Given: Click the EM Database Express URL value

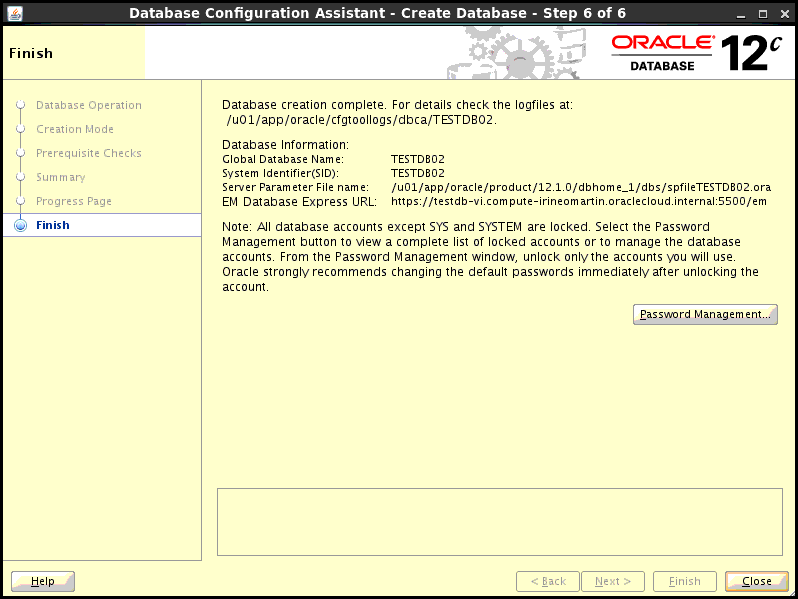Looking at the screenshot, I should pos(579,202).
